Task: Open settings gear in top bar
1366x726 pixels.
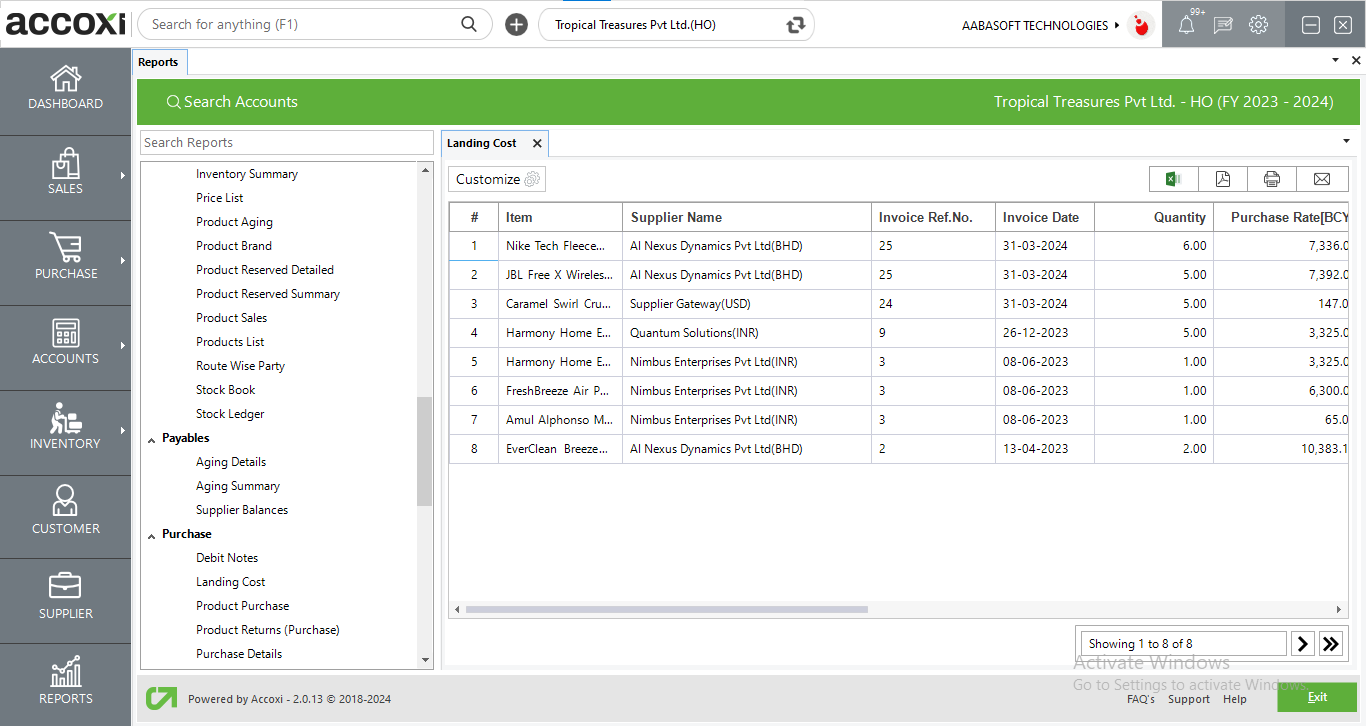Action: (1258, 25)
